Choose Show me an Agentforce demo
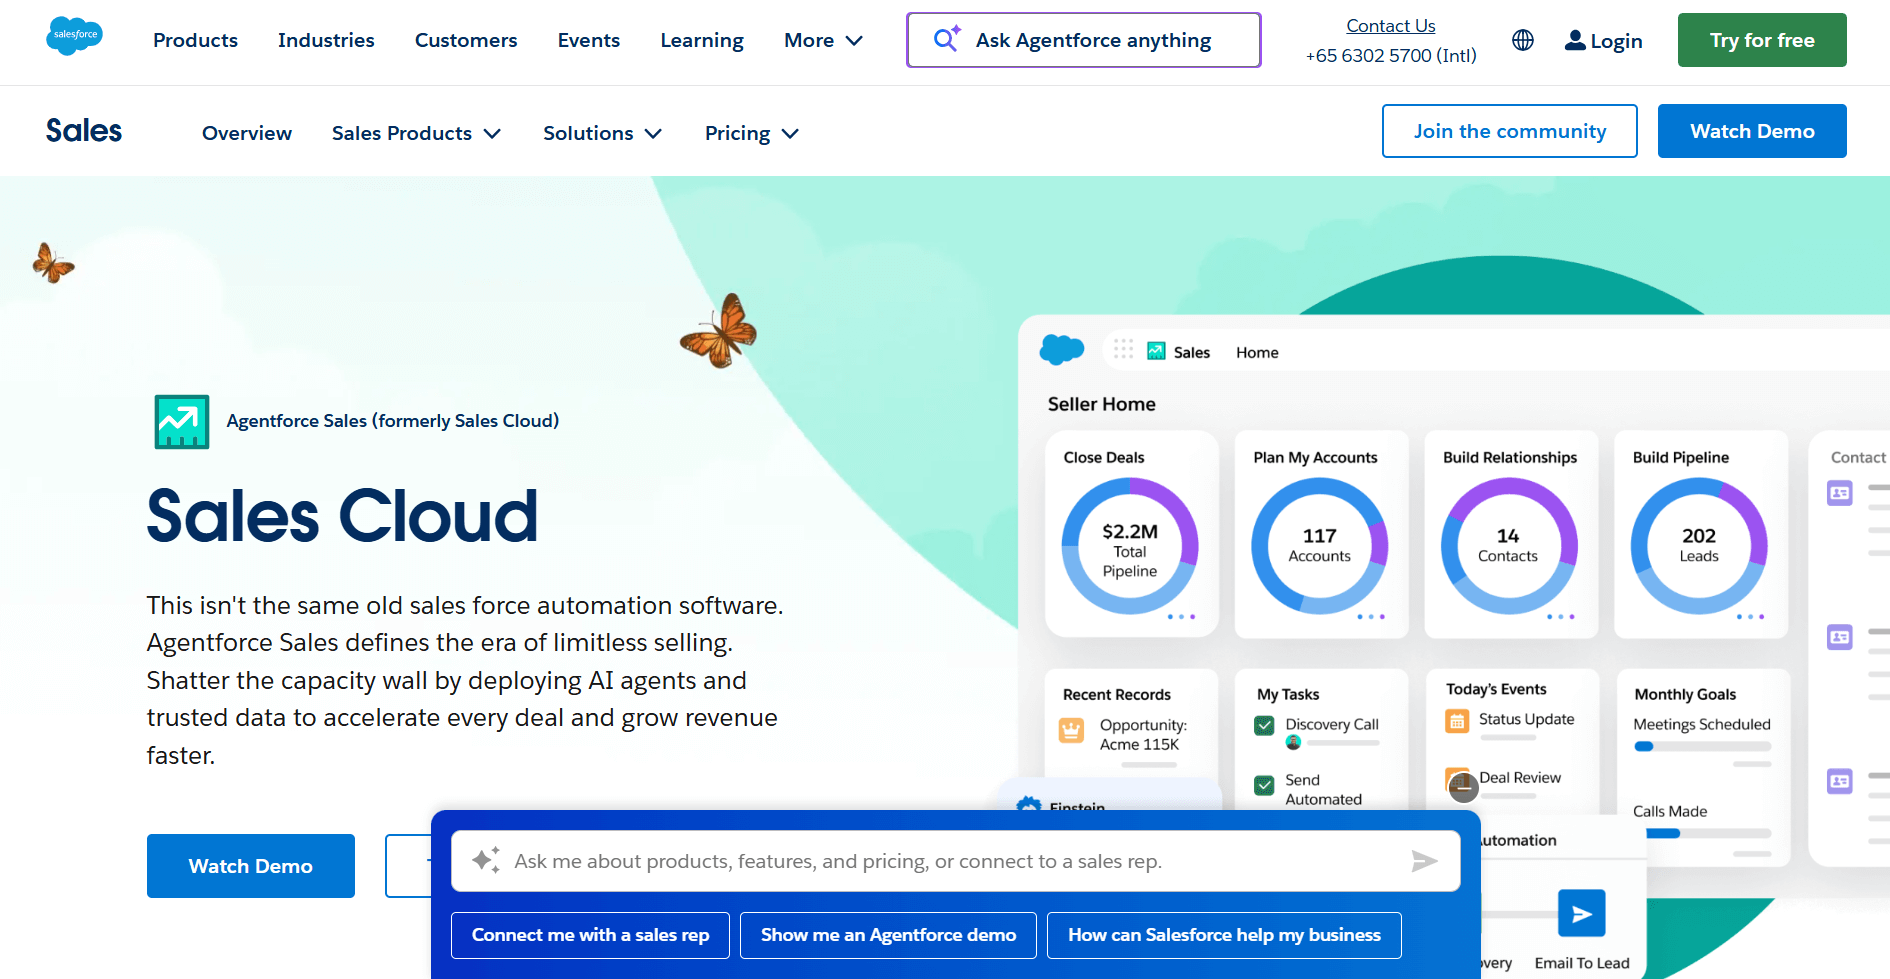This screenshot has height=979, width=1890. pos(888,935)
